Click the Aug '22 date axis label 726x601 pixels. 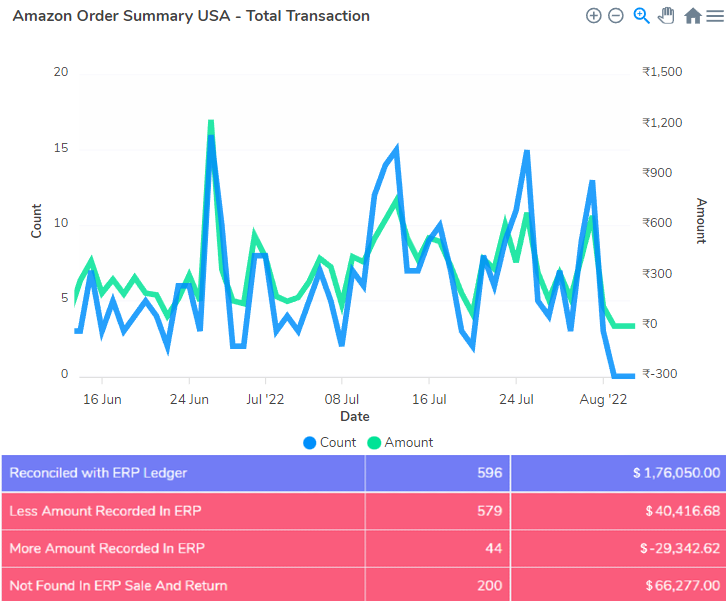tap(603, 399)
